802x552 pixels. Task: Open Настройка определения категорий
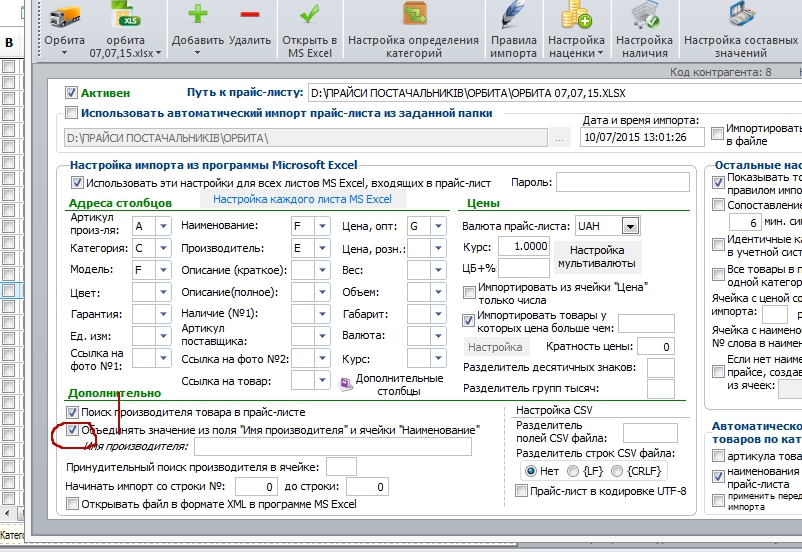pyautogui.click(x=414, y=14)
